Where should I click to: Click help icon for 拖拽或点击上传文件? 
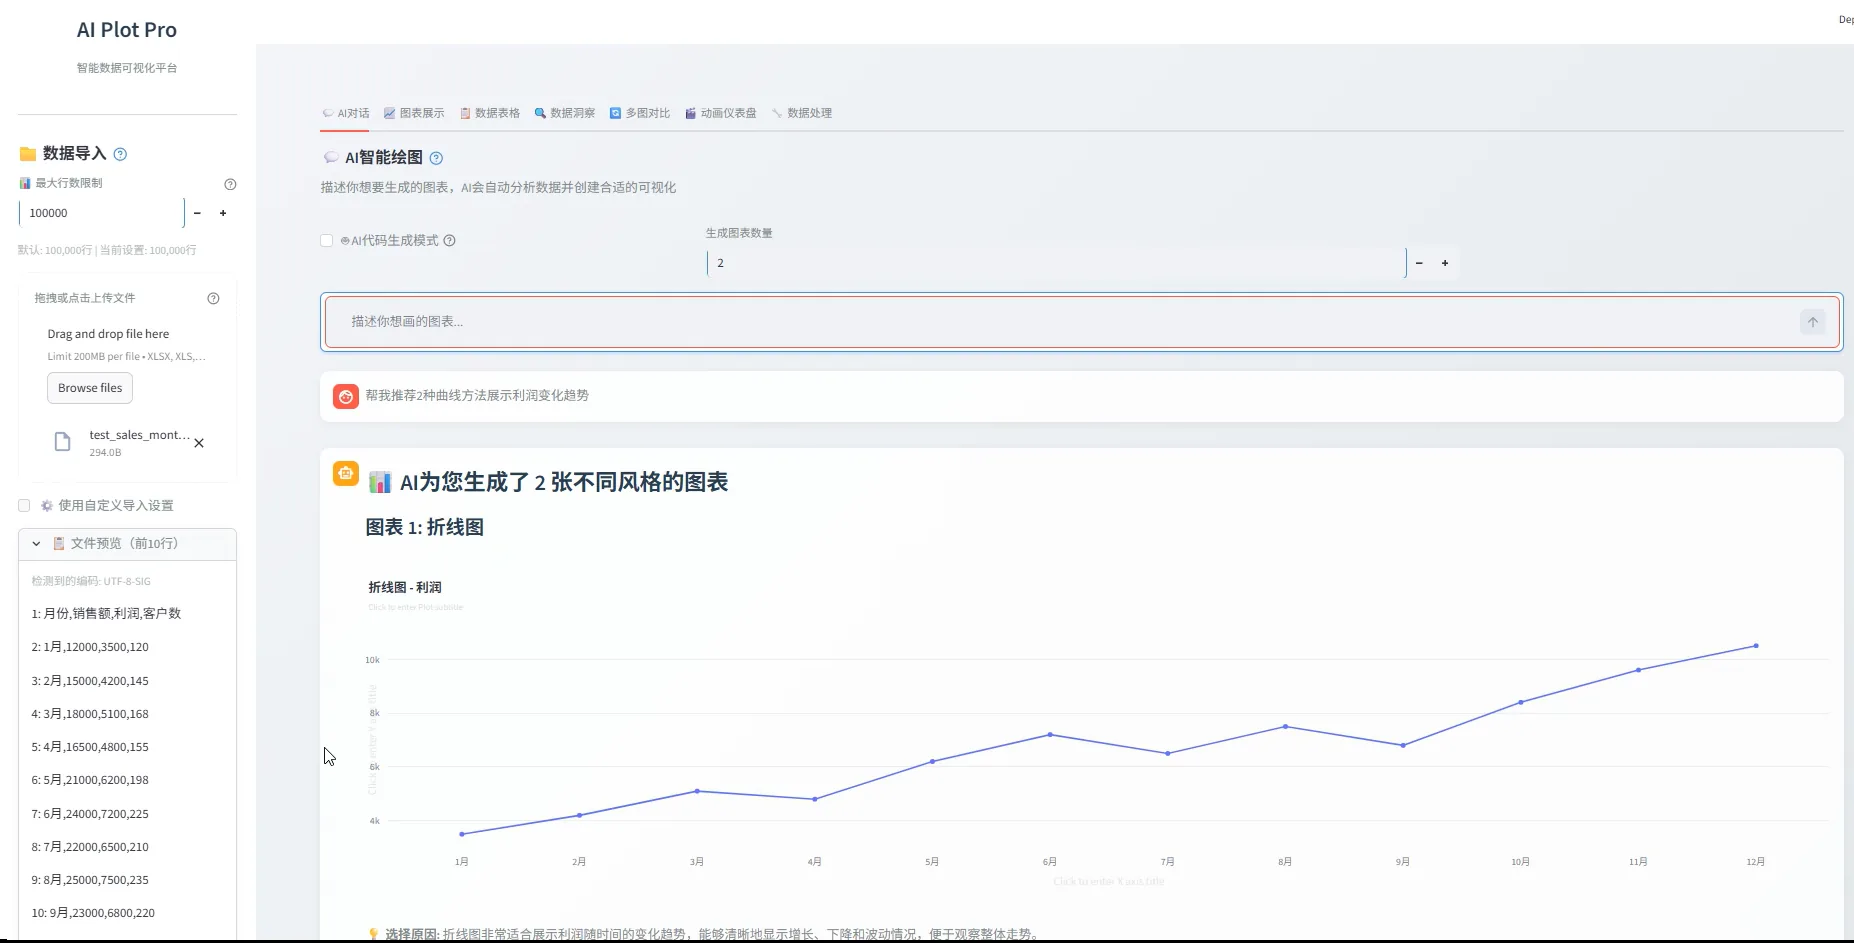[x=213, y=298]
